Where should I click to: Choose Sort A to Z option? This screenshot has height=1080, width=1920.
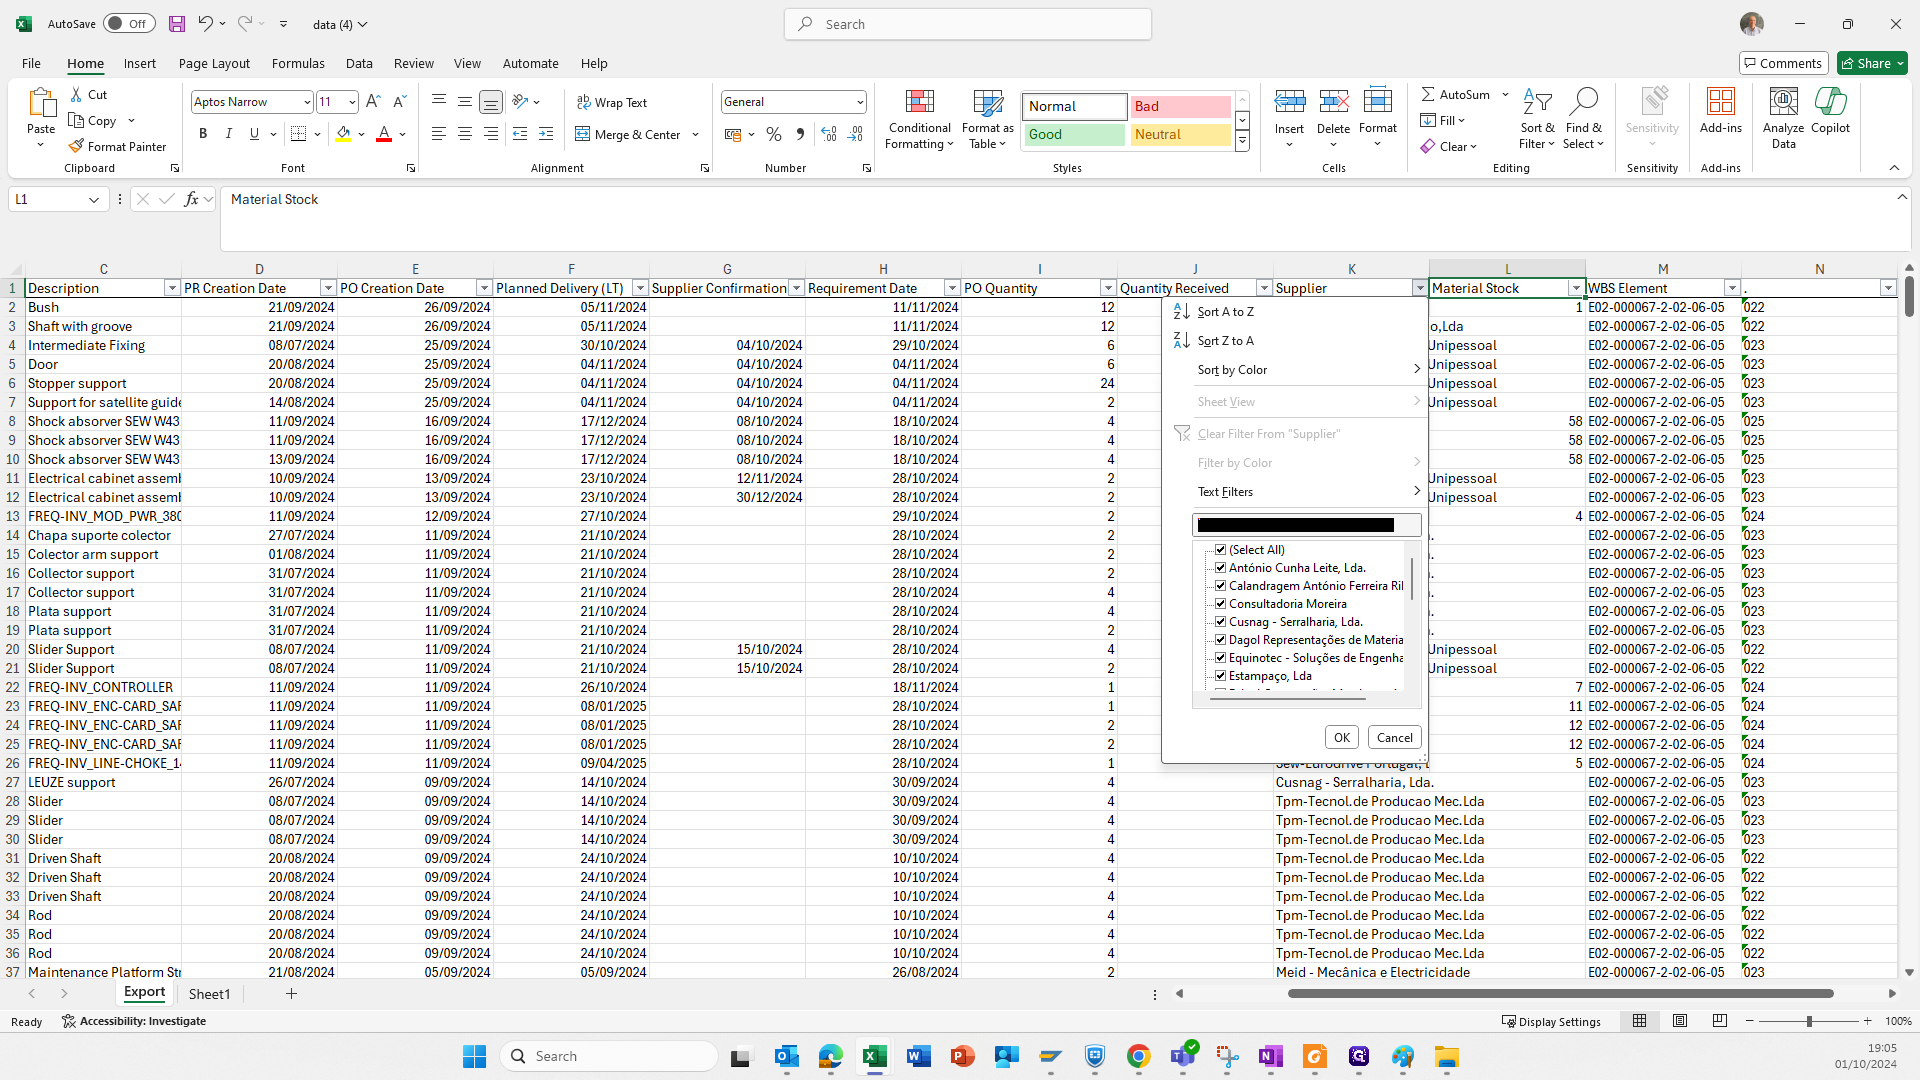pyautogui.click(x=1225, y=311)
